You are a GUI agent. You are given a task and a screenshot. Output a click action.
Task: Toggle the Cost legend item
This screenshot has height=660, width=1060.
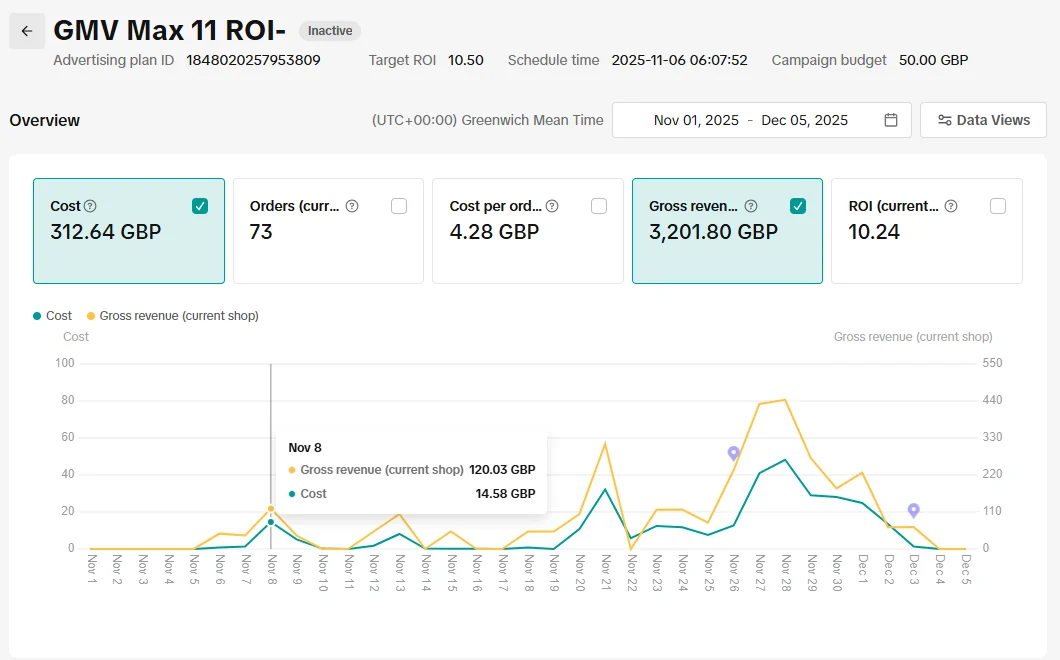[52, 316]
